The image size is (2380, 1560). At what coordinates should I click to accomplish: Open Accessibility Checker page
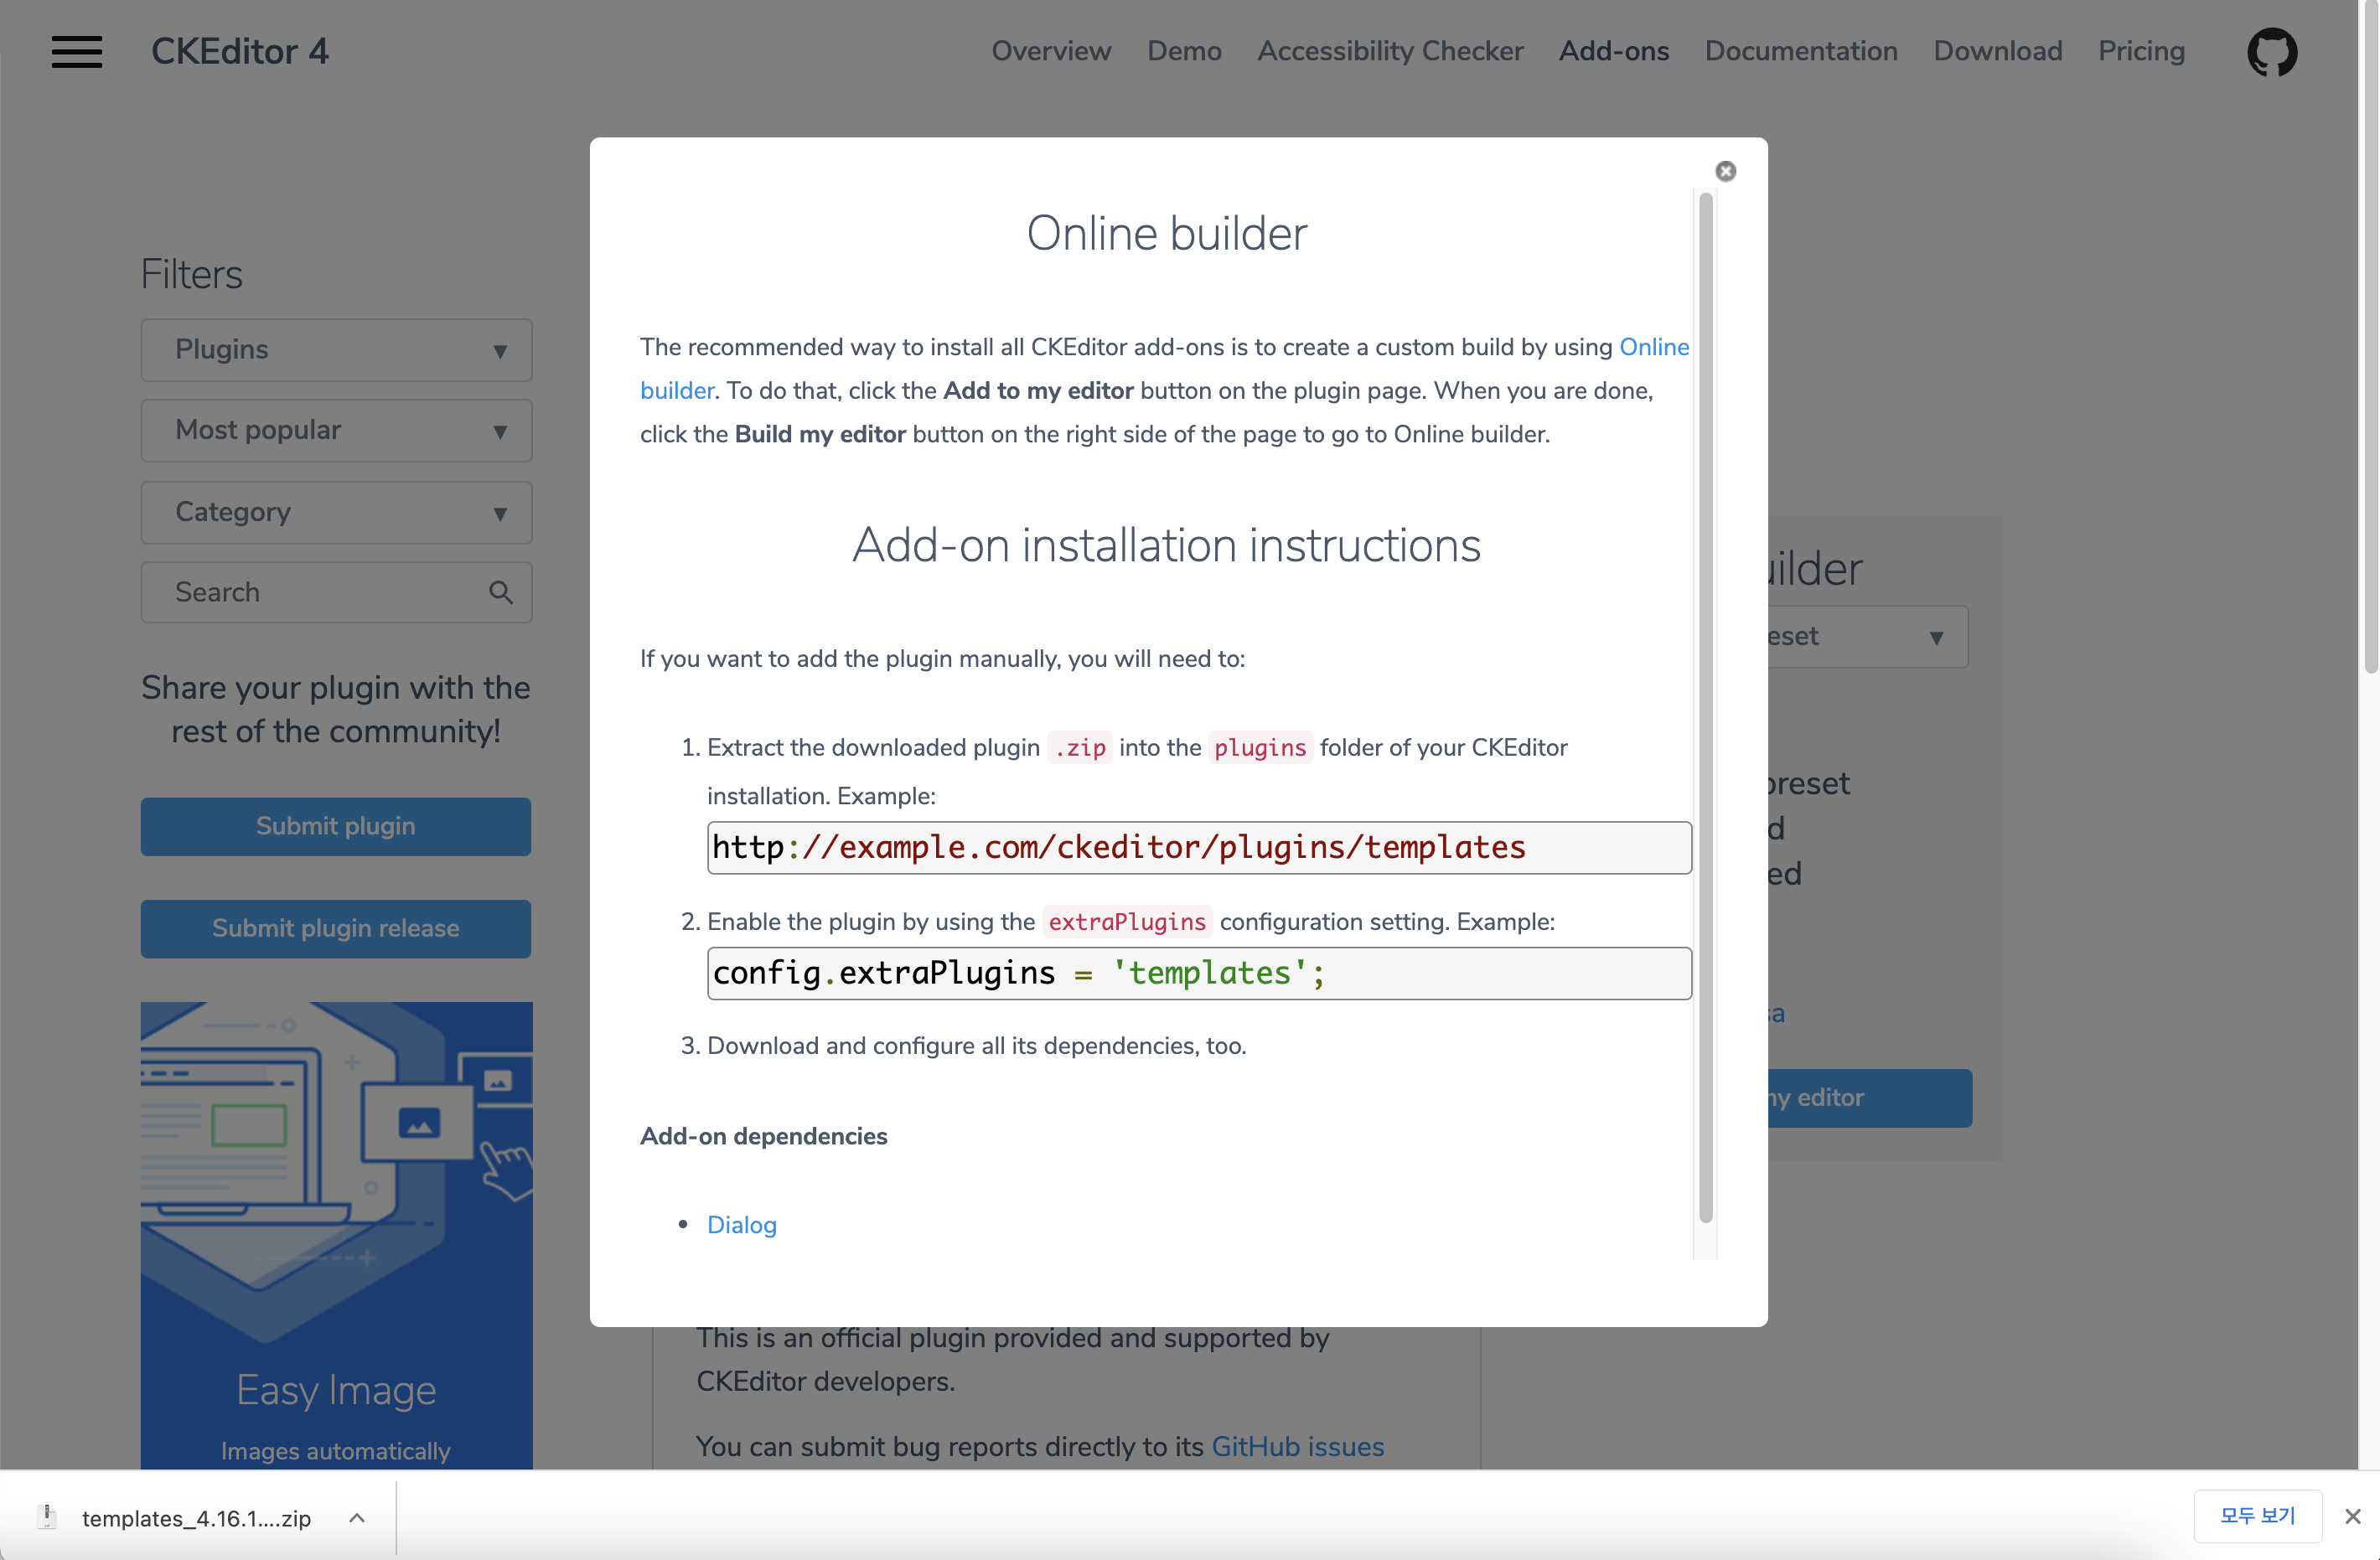pyautogui.click(x=1390, y=51)
